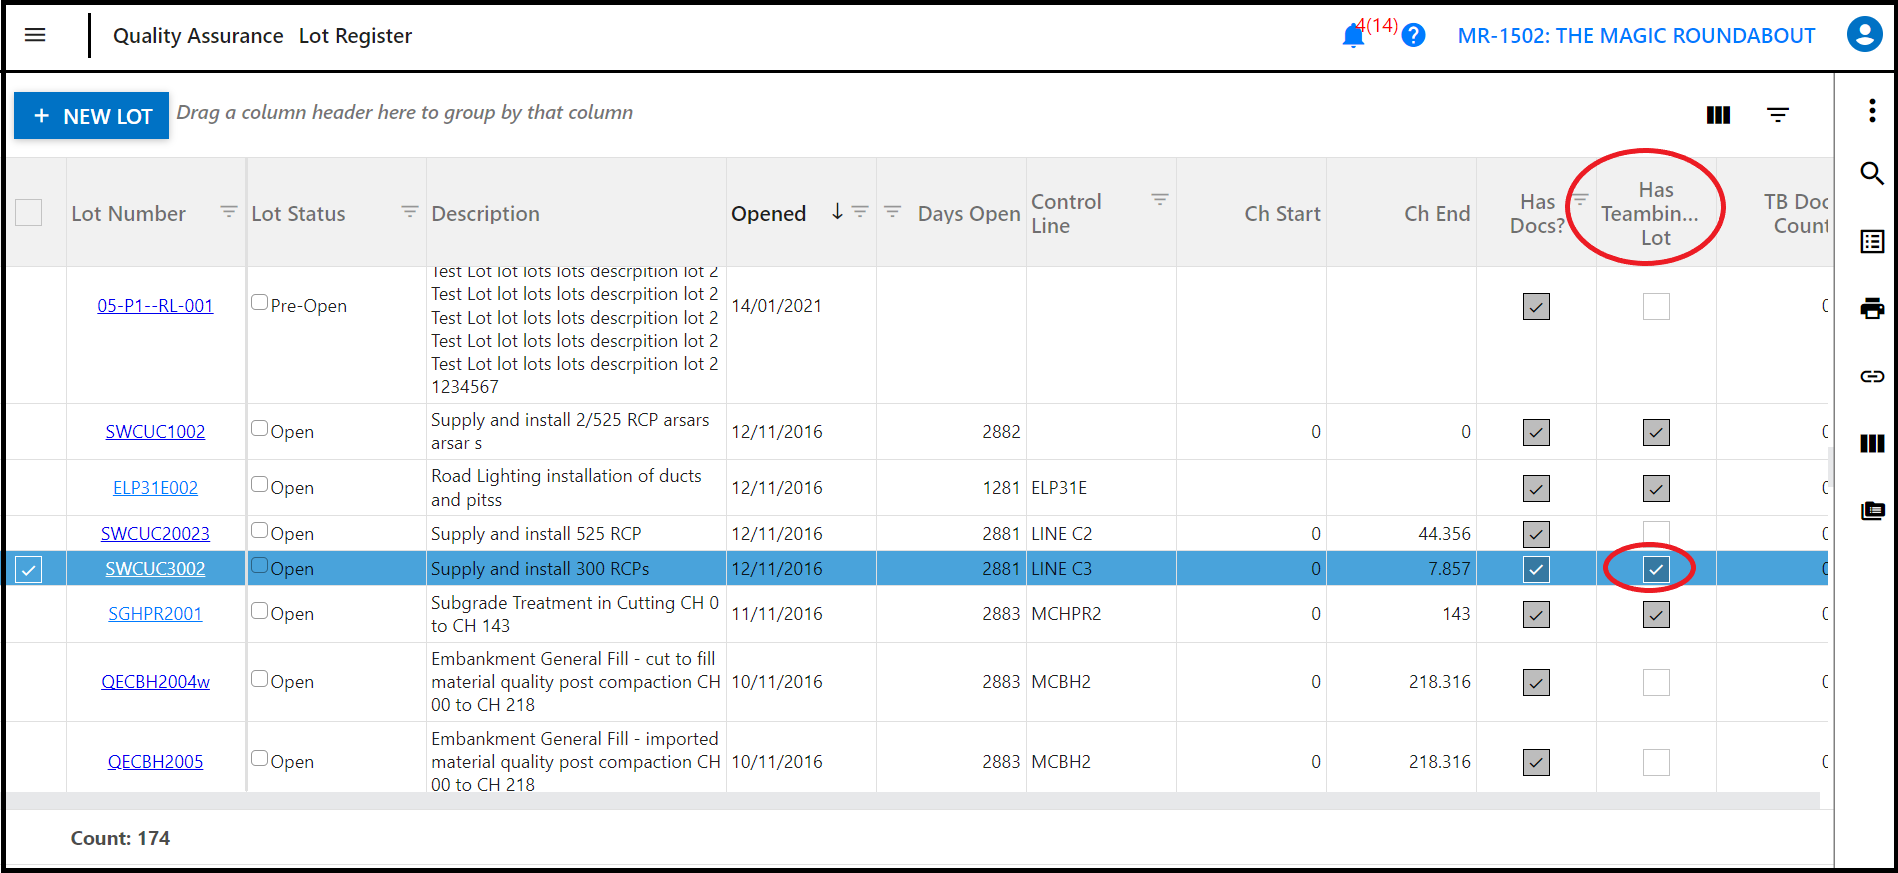
Task: Click the '44.356' Ch End value
Action: click(x=1444, y=534)
